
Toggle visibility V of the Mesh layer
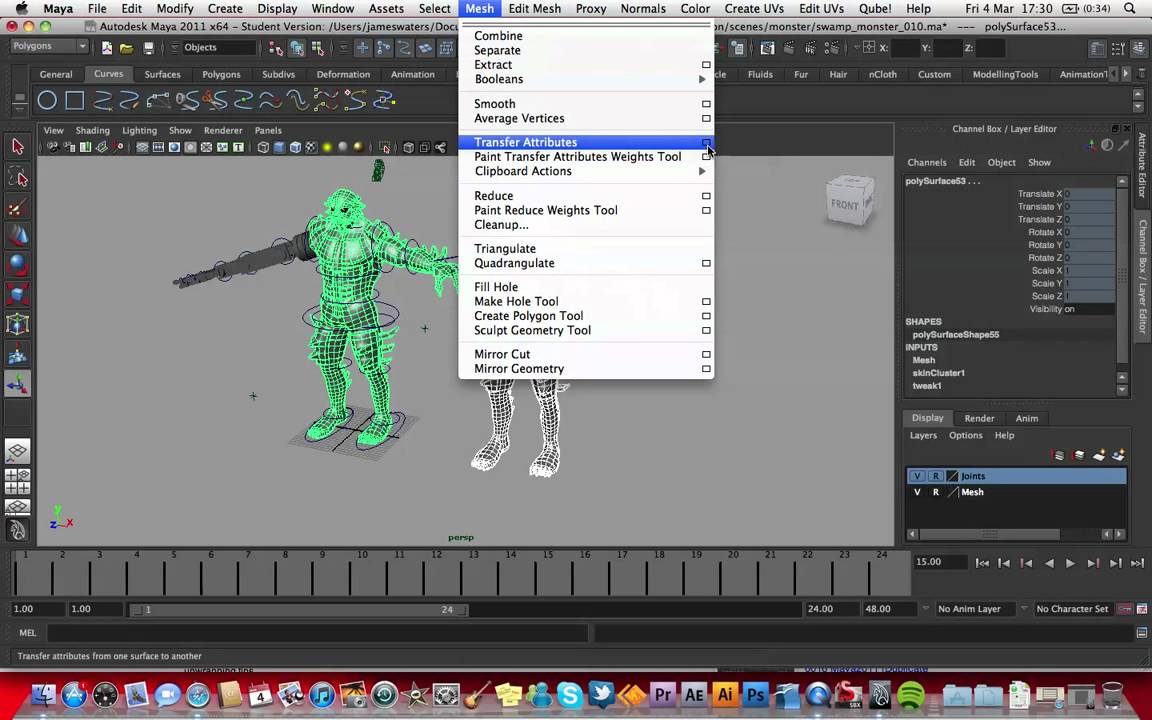(x=917, y=492)
